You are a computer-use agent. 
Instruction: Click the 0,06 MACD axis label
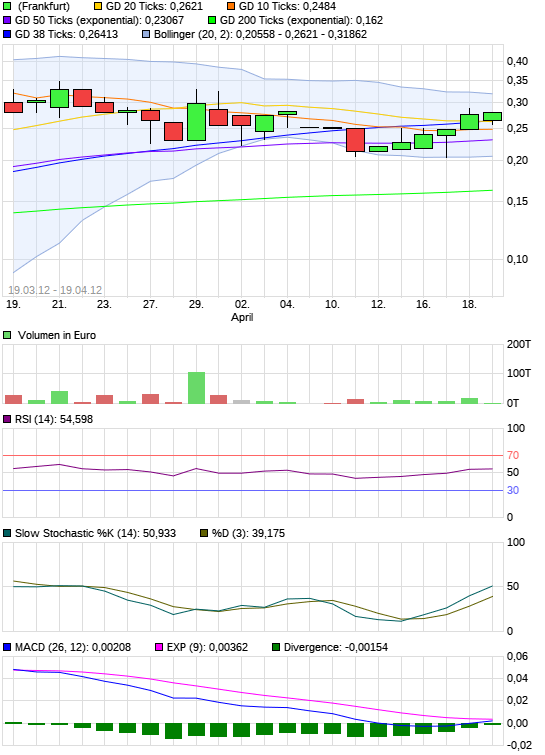(x=518, y=656)
